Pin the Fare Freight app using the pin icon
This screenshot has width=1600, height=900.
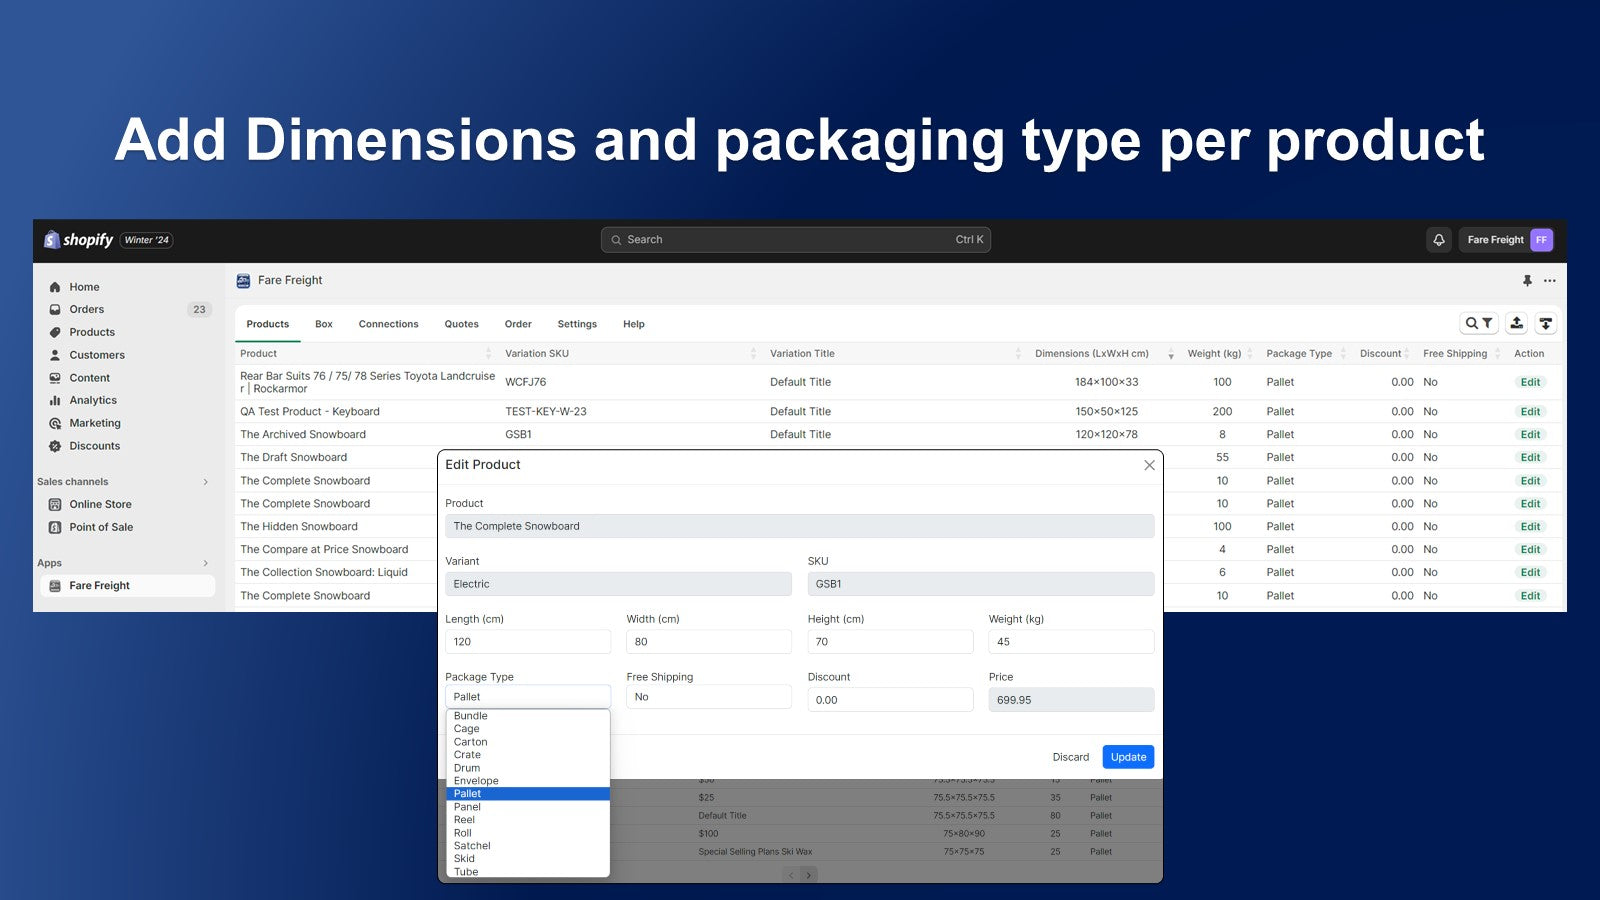(1527, 281)
